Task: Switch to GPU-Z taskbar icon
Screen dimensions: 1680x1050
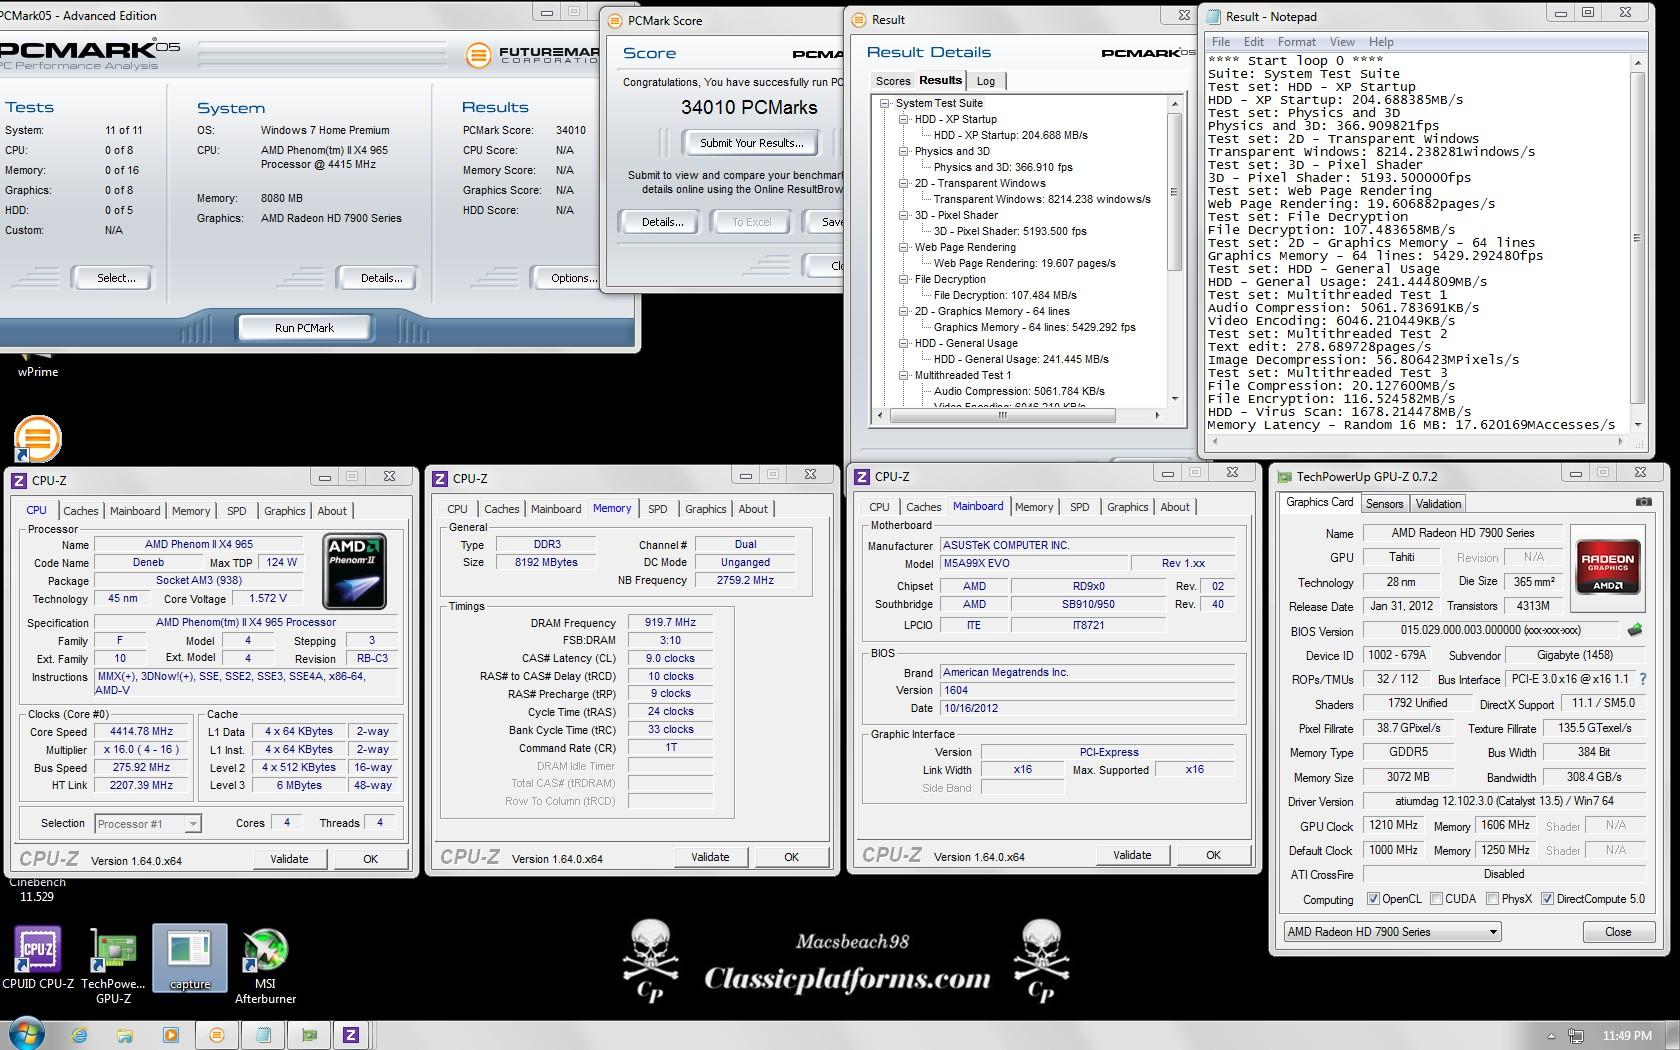Action: (x=309, y=1035)
